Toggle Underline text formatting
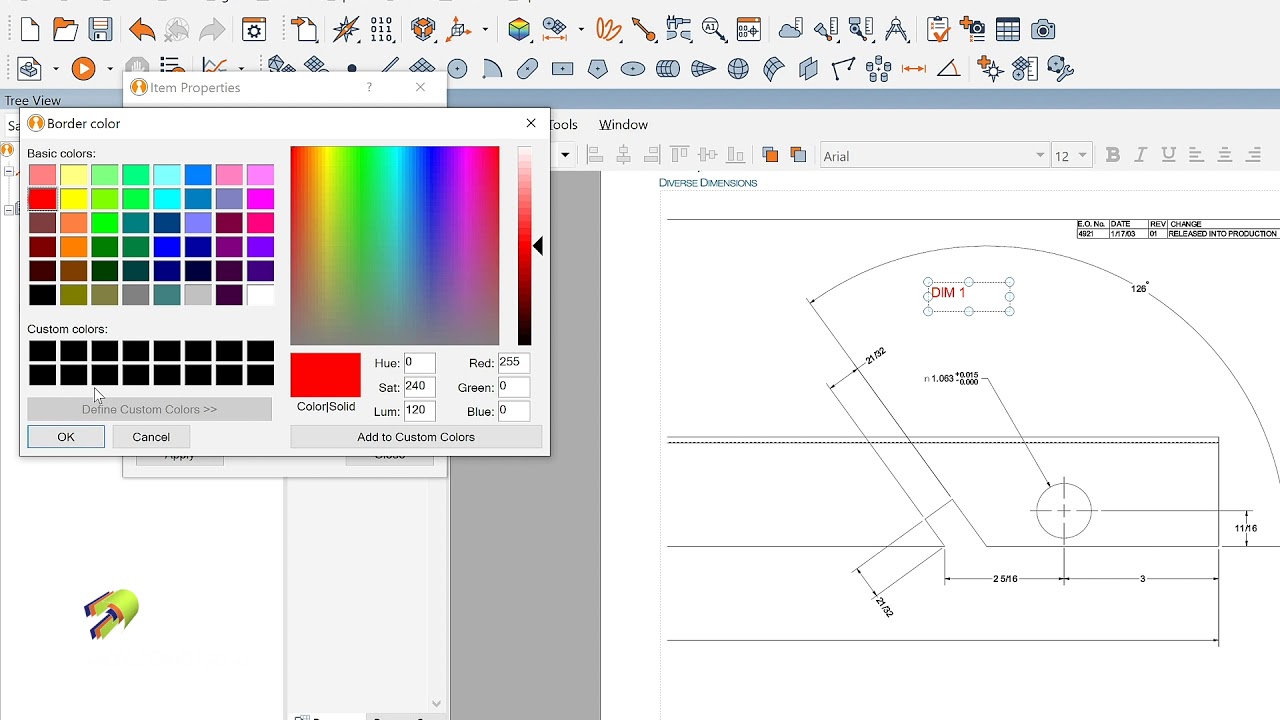The height and width of the screenshot is (720, 1280). coord(1168,155)
